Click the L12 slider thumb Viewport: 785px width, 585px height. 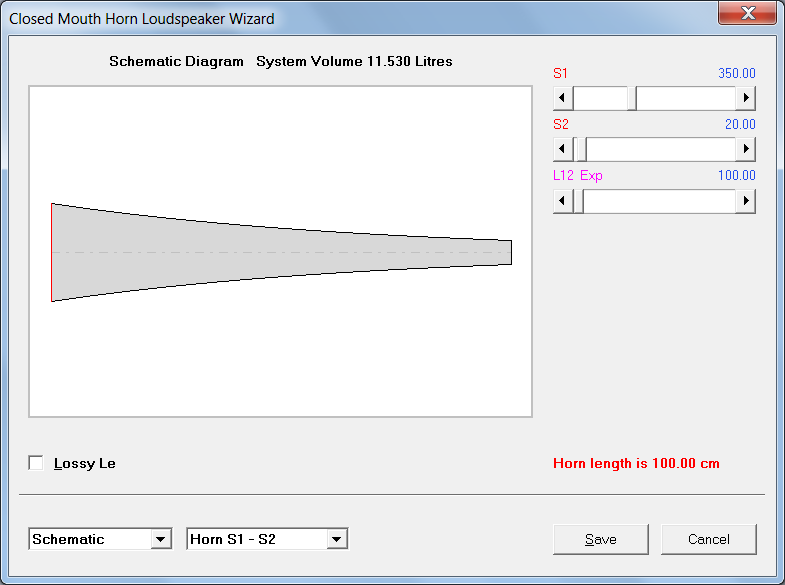tap(578, 201)
